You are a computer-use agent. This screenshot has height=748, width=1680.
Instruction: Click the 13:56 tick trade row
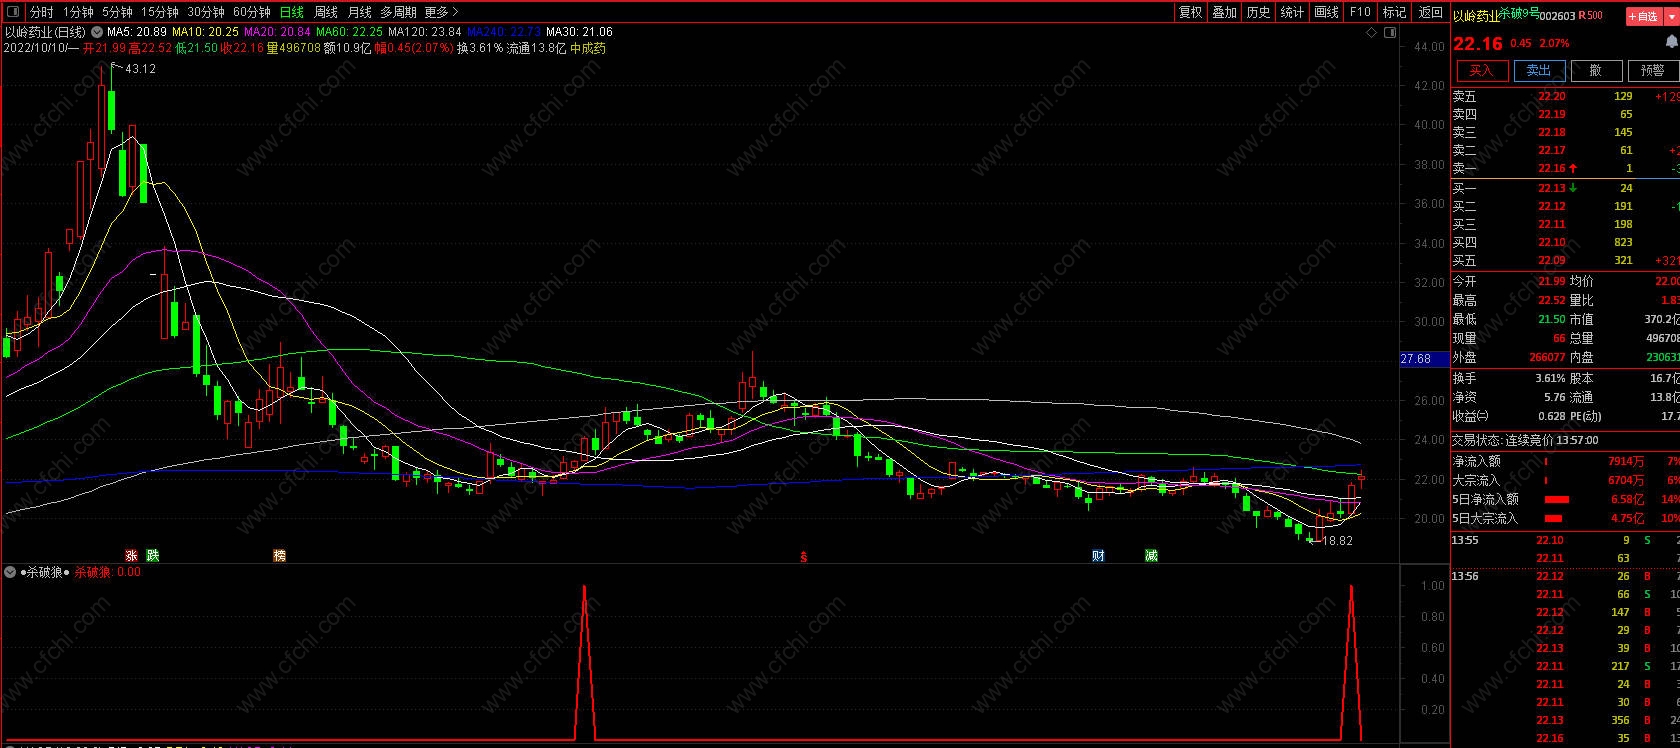1565,576
